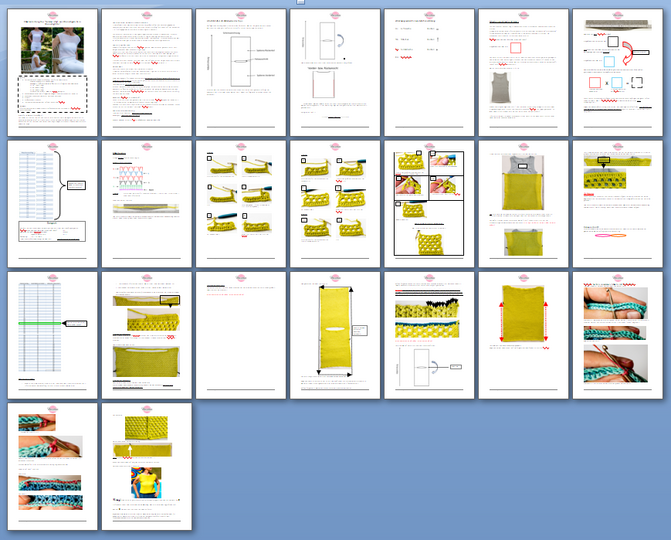Select the page with zigzag stitch chart
This screenshot has height=540, width=671.
click(146, 202)
